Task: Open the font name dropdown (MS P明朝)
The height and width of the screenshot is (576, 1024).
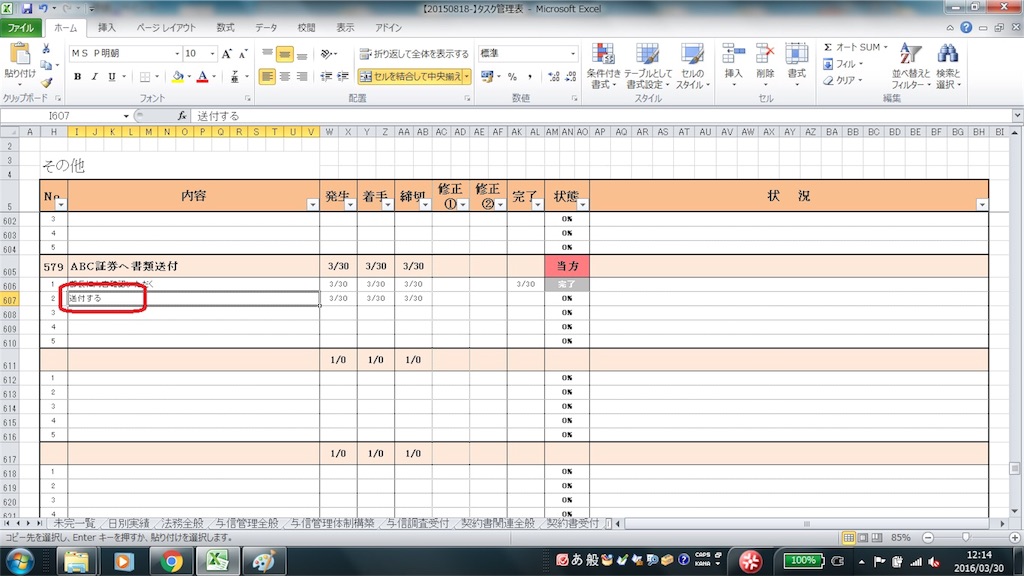Action: click(177, 54)
